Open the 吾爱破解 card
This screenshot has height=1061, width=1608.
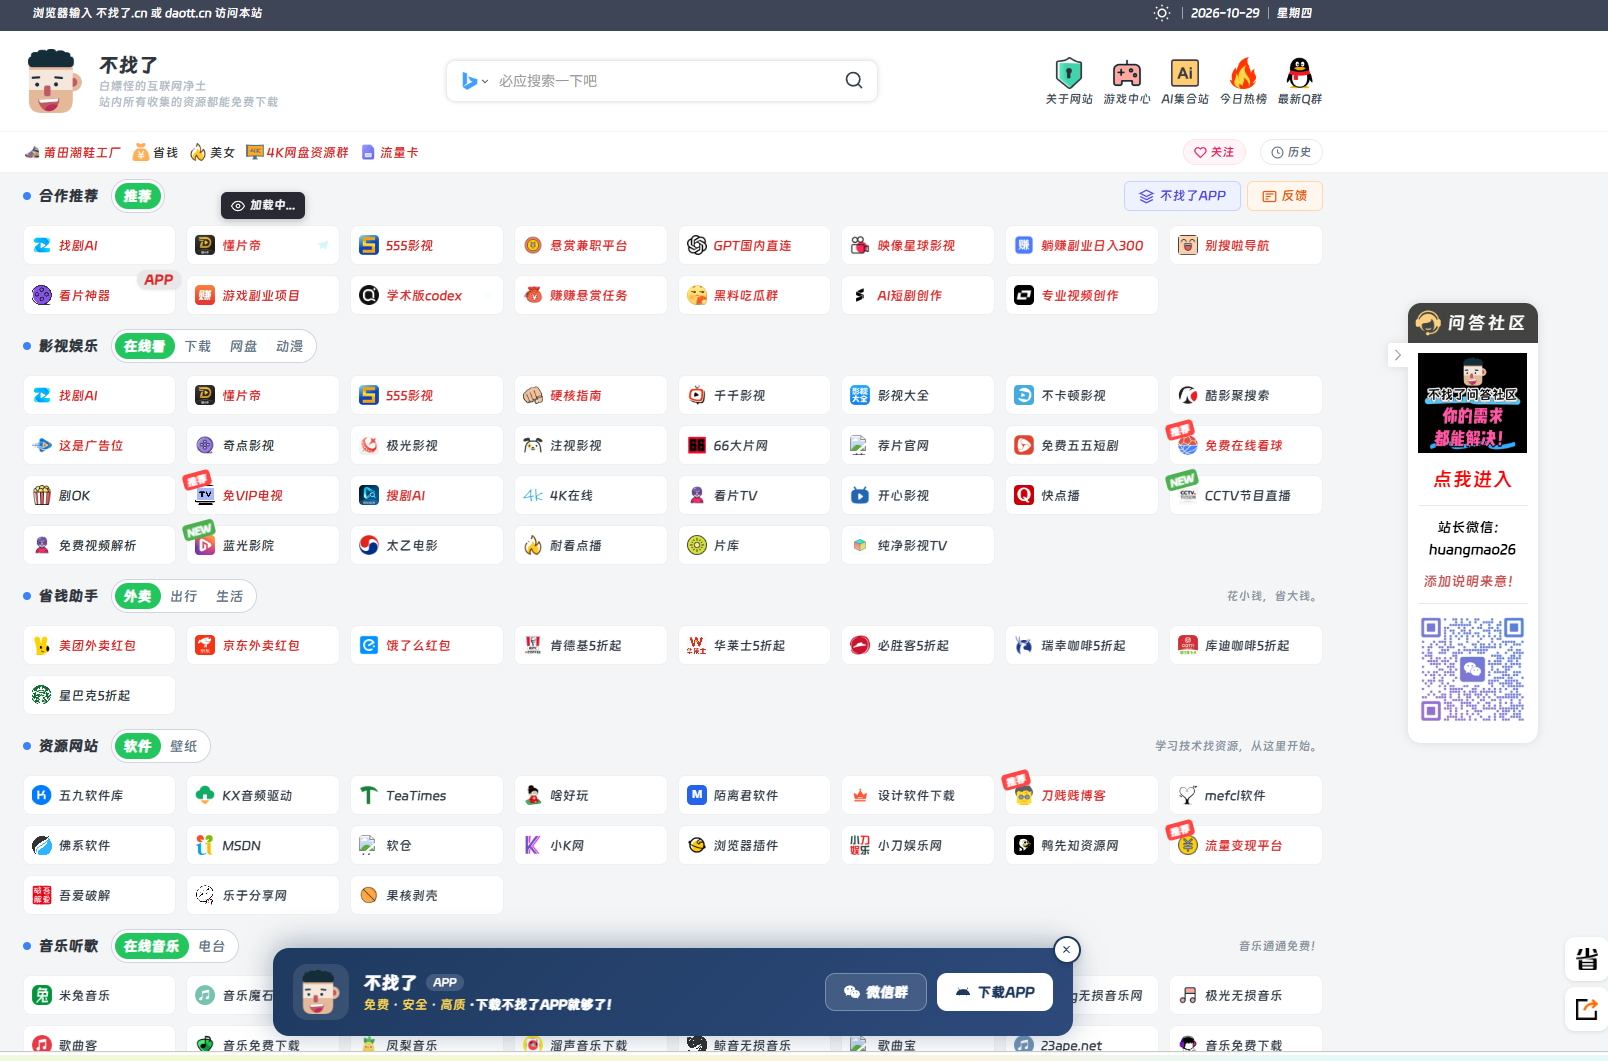[99, 895]
